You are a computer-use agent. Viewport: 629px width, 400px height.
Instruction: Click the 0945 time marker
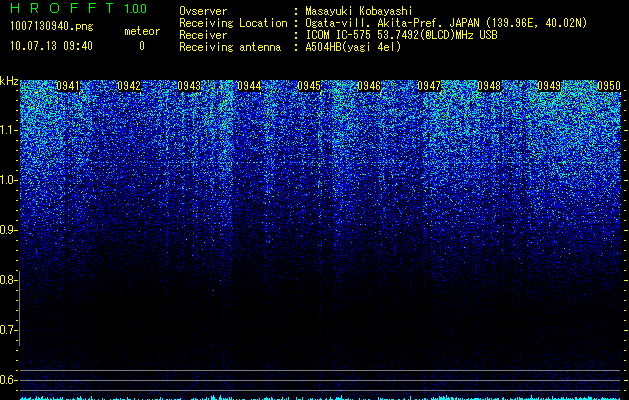(x=309, y=86)
